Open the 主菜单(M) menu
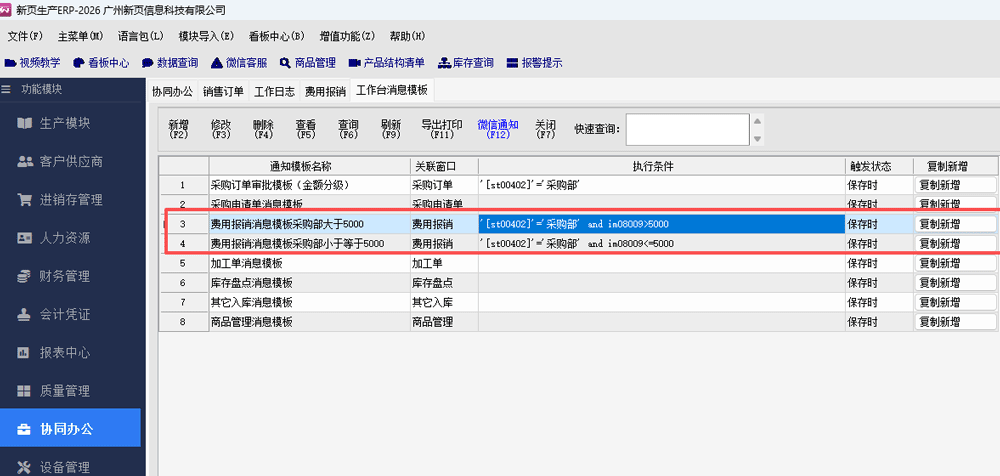This screenshot has width=1000, height=476. tap(80, 36)
